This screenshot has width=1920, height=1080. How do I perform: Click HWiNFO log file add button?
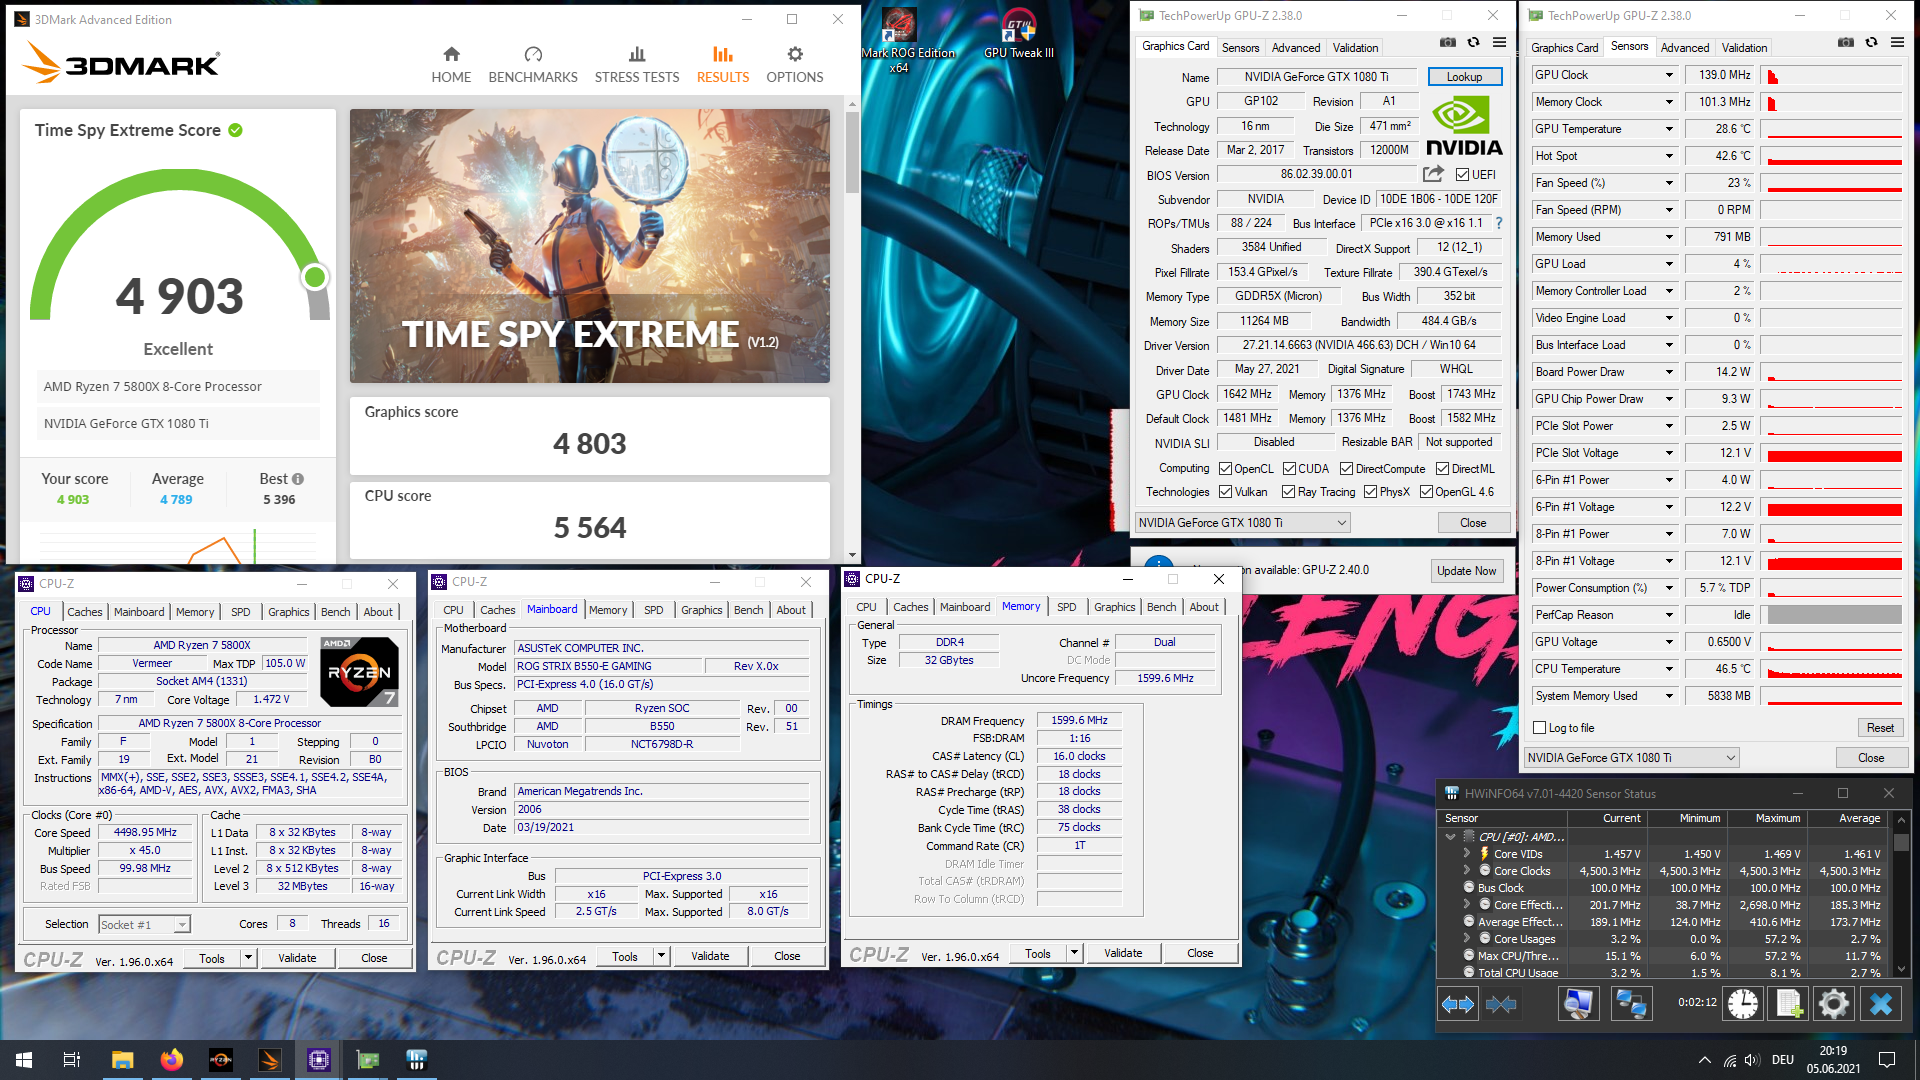click(x=1789, y=1004)
